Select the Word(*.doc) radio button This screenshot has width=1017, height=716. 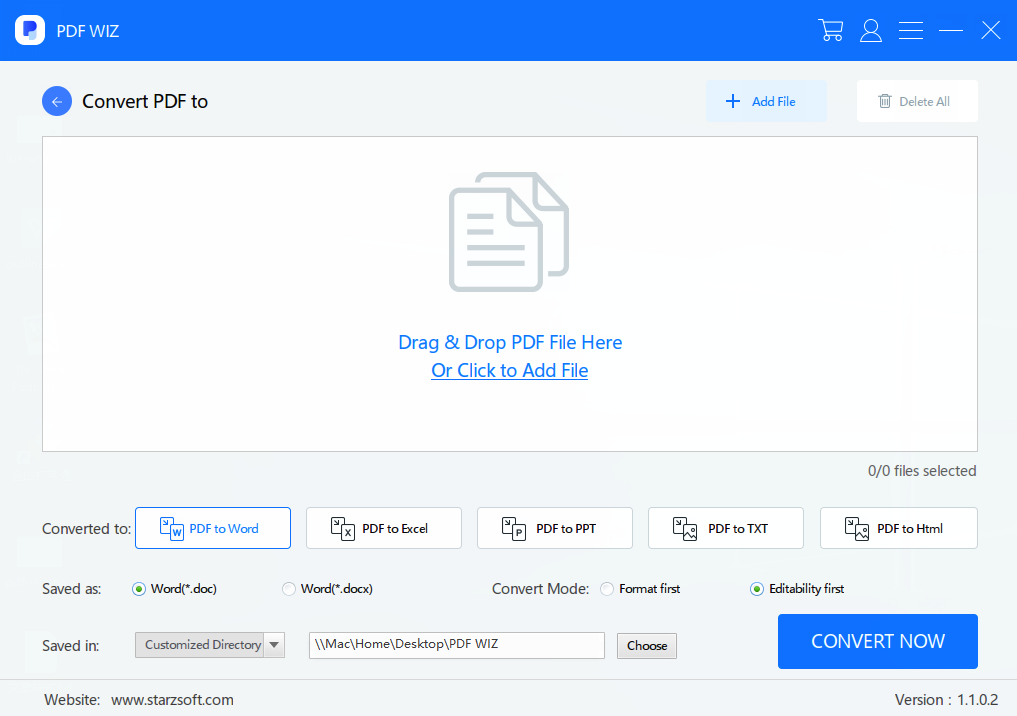coord(139,589)
